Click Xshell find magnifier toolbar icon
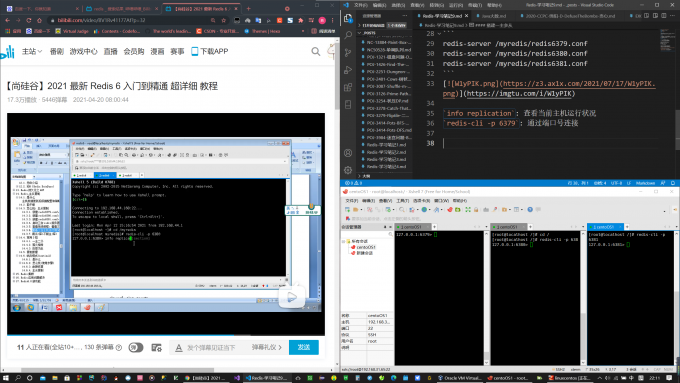Viewport: 680px width, 383px height. [402, 210]
